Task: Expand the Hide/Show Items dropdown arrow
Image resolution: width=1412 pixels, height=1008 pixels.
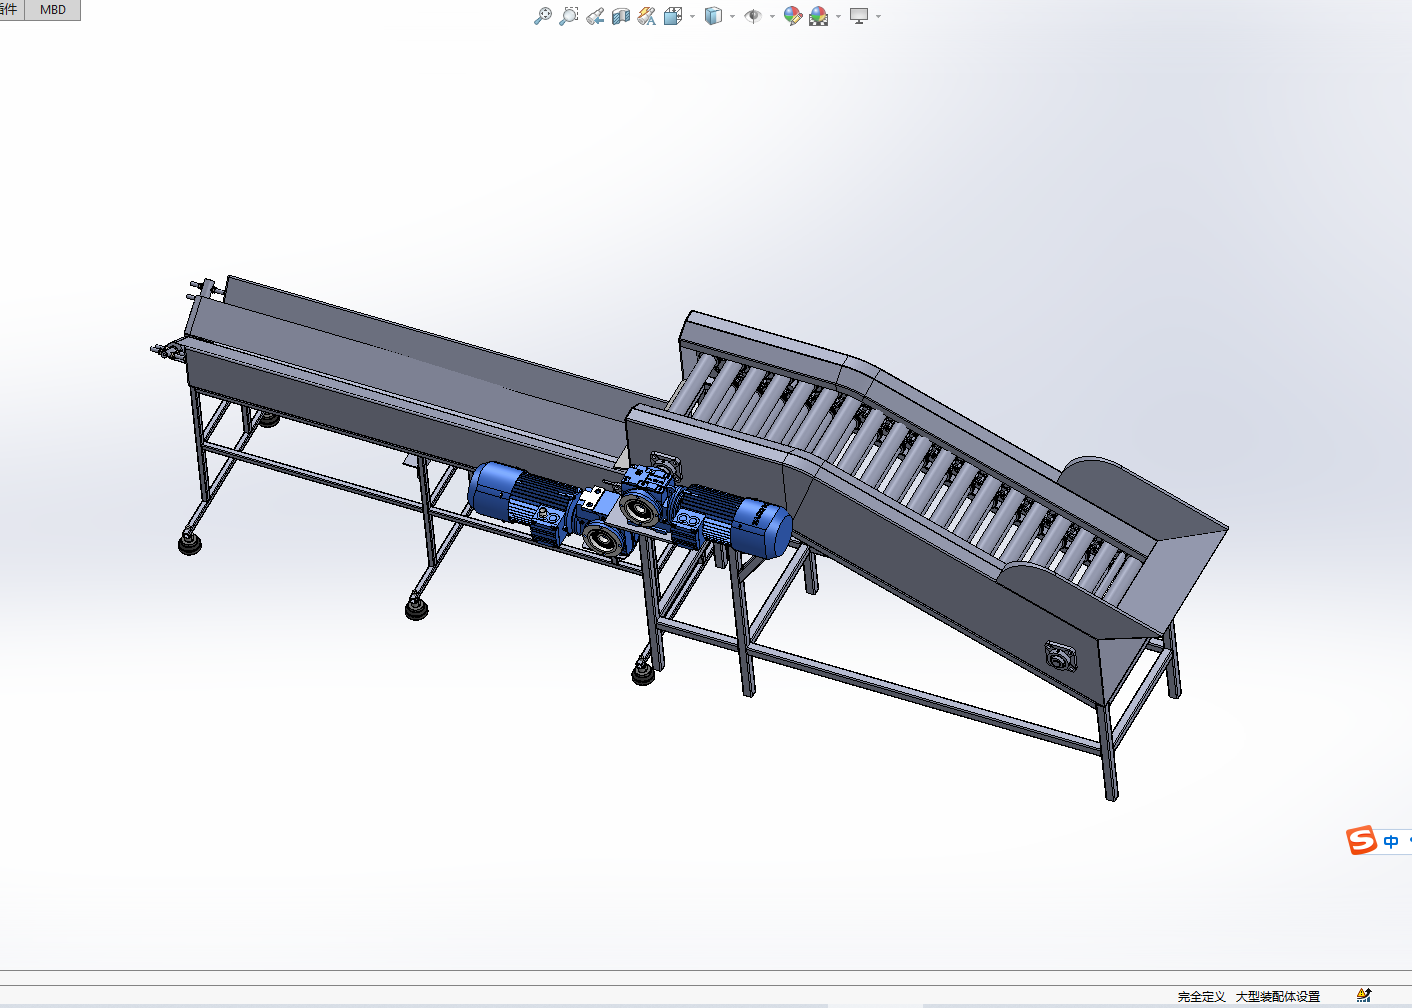Action: pyautogui.click(x=772, y=16)
